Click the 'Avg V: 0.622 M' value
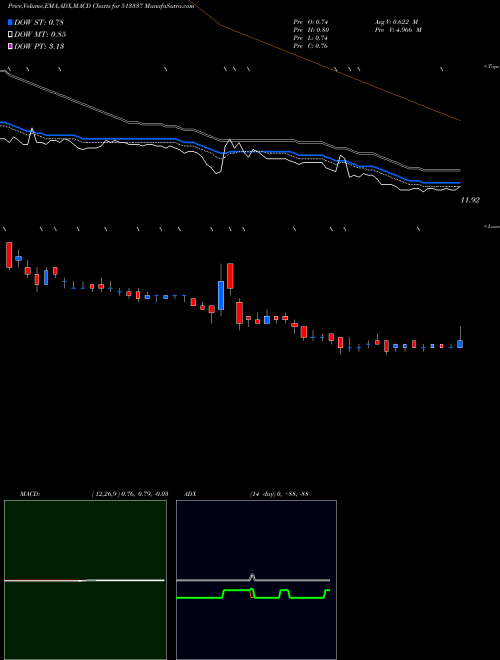This screenshot has height=660, width=500. click(396, 22)
